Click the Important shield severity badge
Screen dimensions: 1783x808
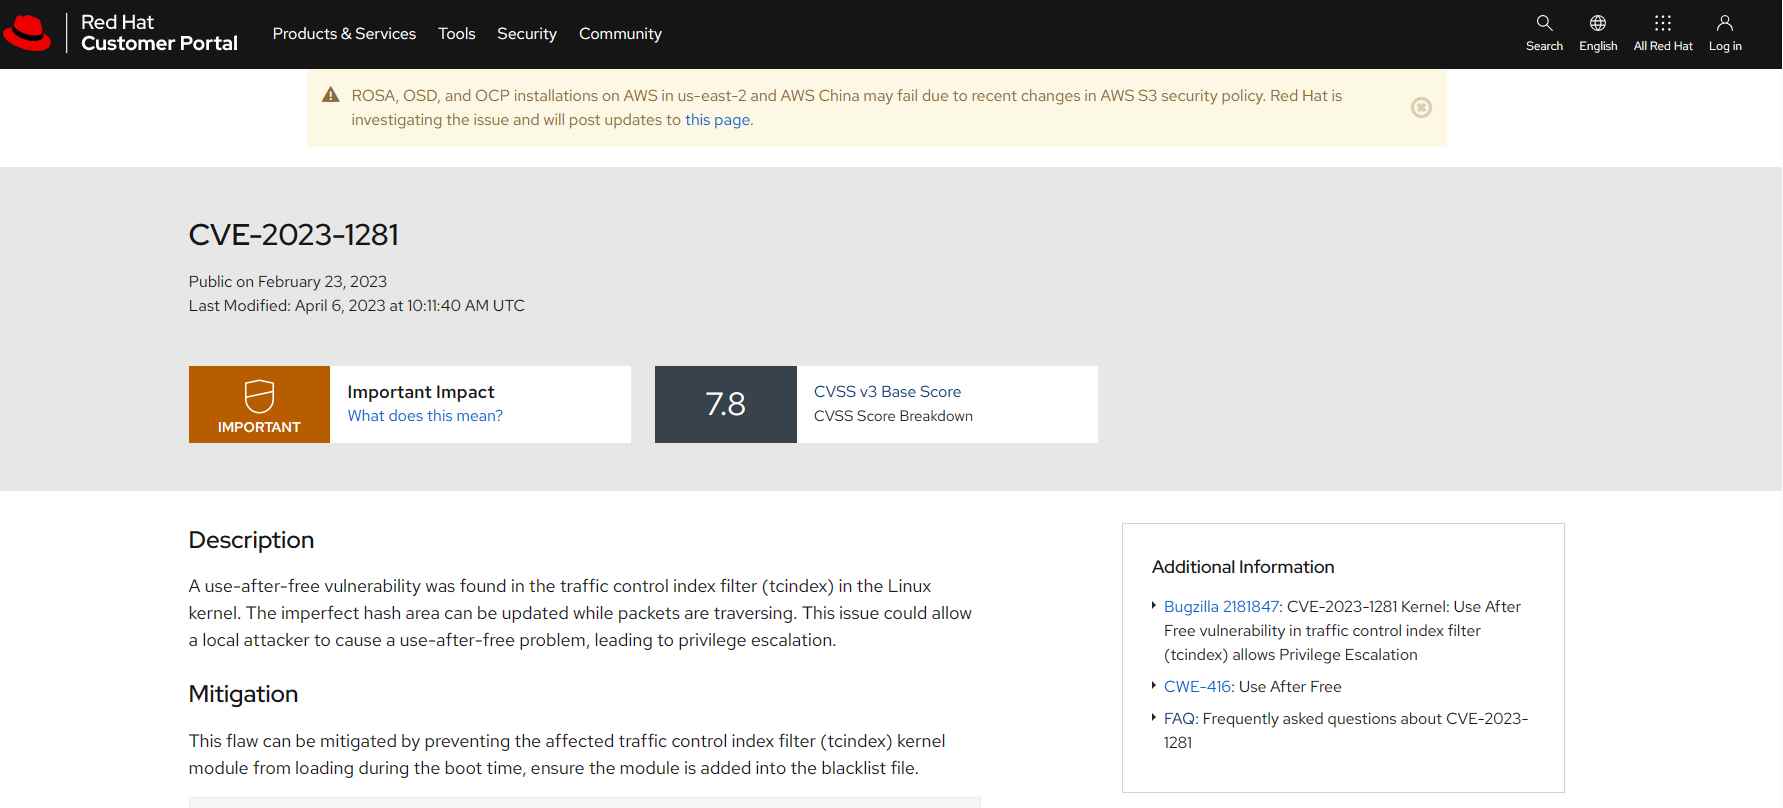point(259,404)
